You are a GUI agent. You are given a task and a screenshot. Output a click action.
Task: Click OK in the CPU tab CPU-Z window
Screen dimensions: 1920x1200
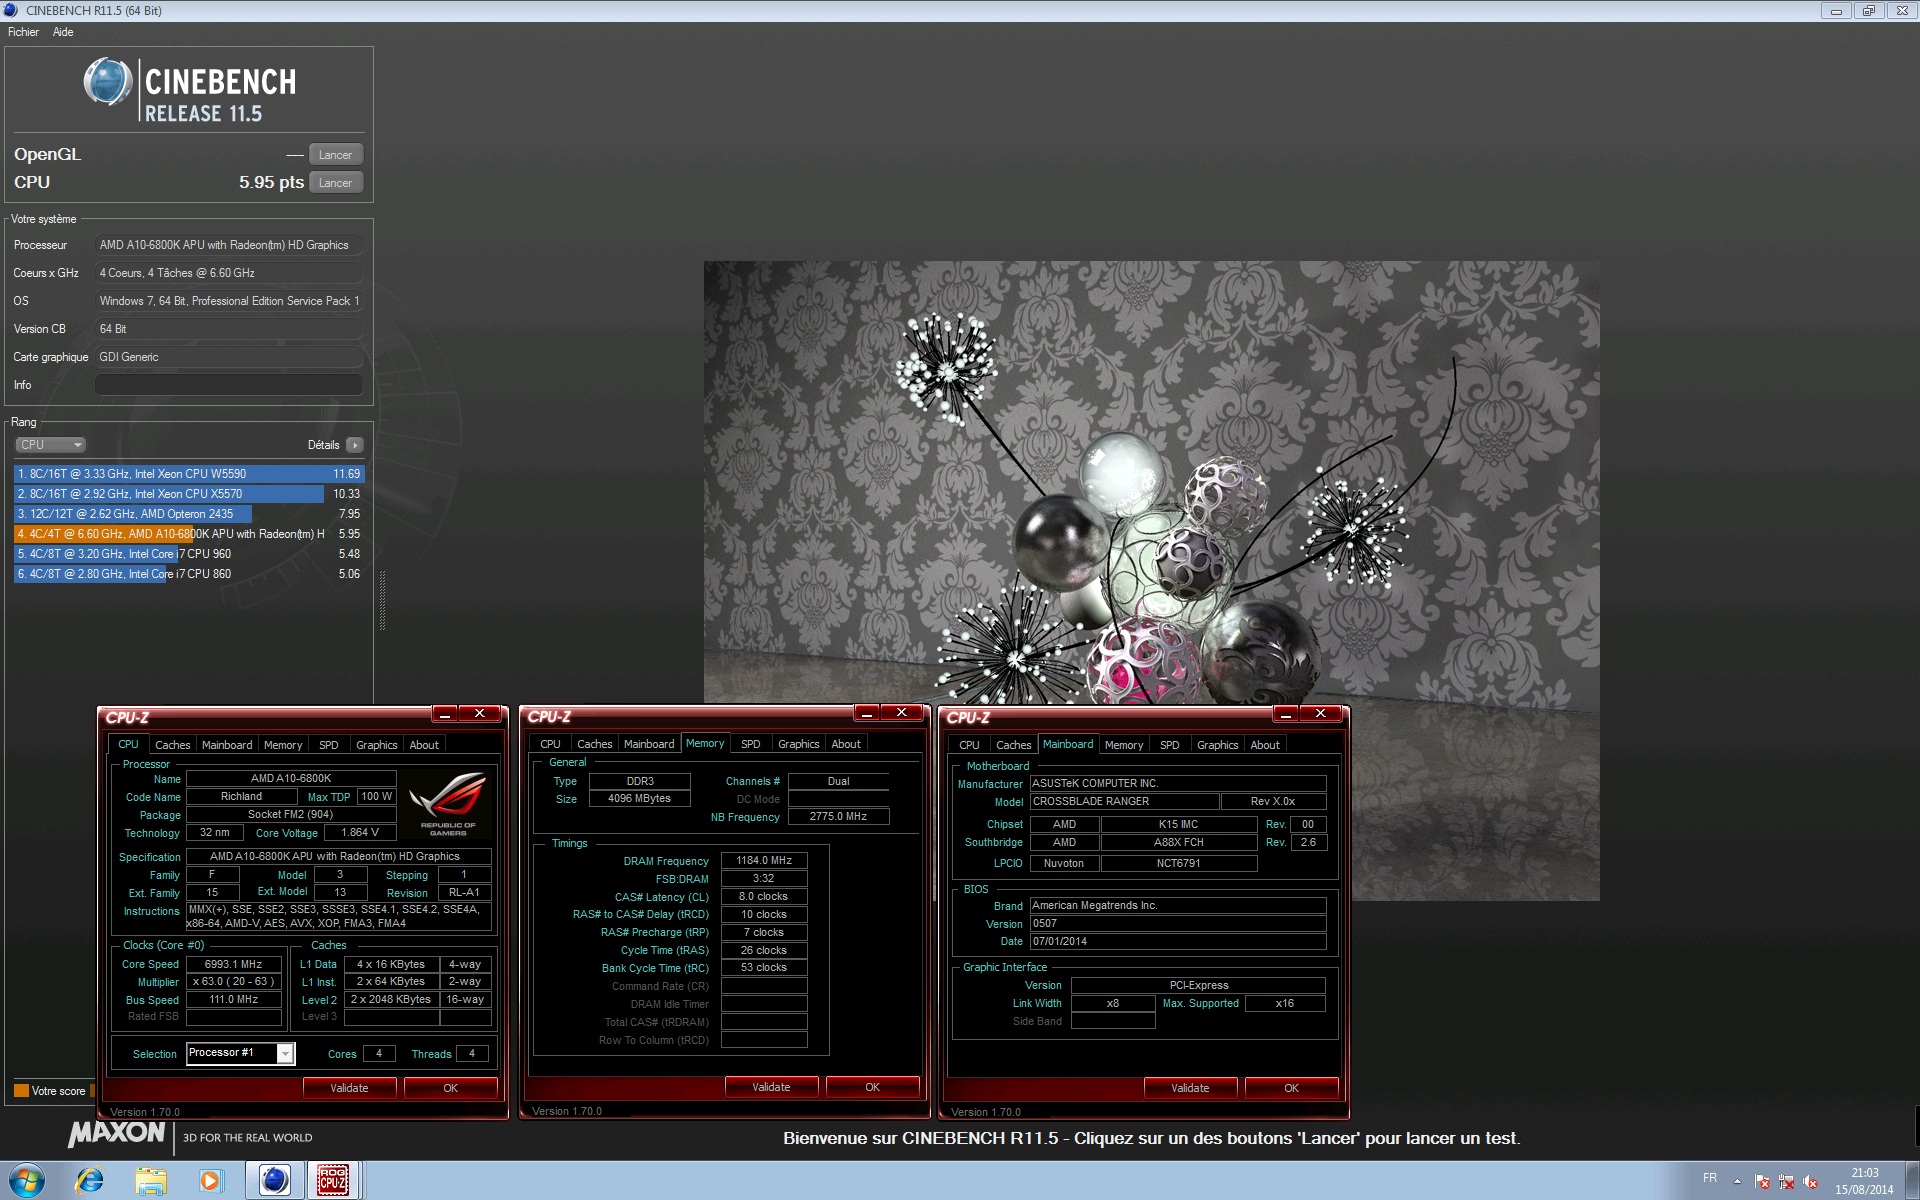451,1088
